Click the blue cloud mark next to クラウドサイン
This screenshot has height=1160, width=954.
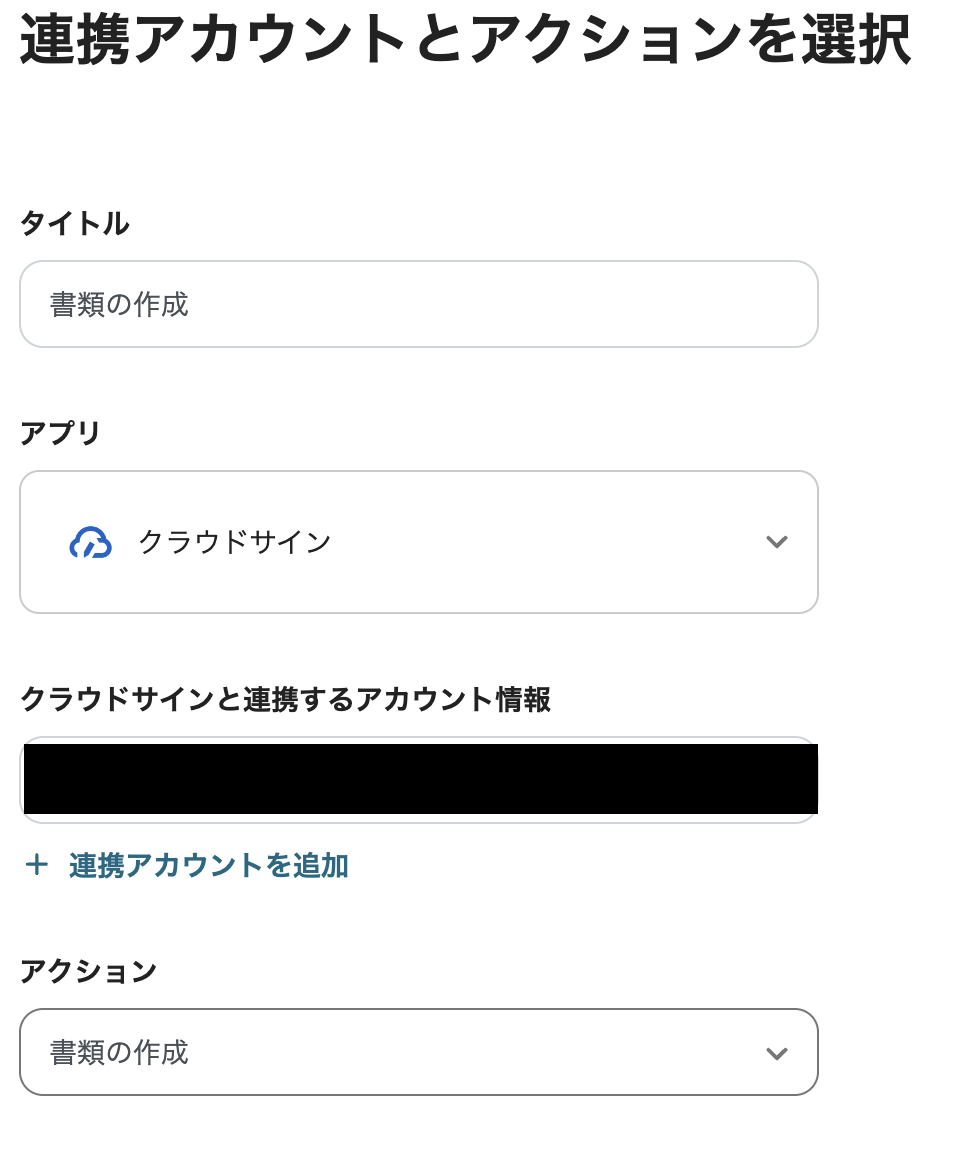click(x=90, y=542)
